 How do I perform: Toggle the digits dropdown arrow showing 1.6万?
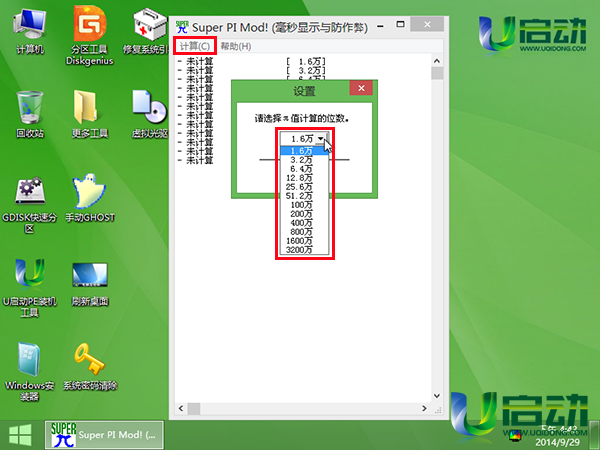click(321, 139)
